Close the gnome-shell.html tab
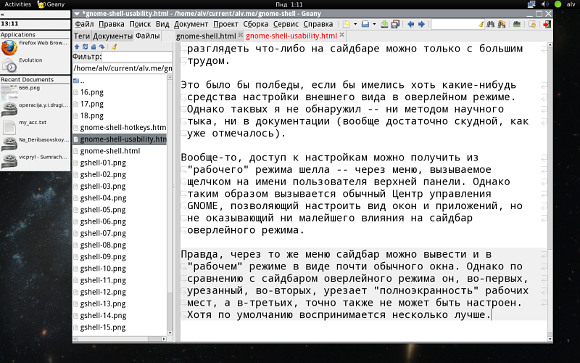The width and height of the screenshot is (580, 363). pyautogui.click(x=240, y=35)
